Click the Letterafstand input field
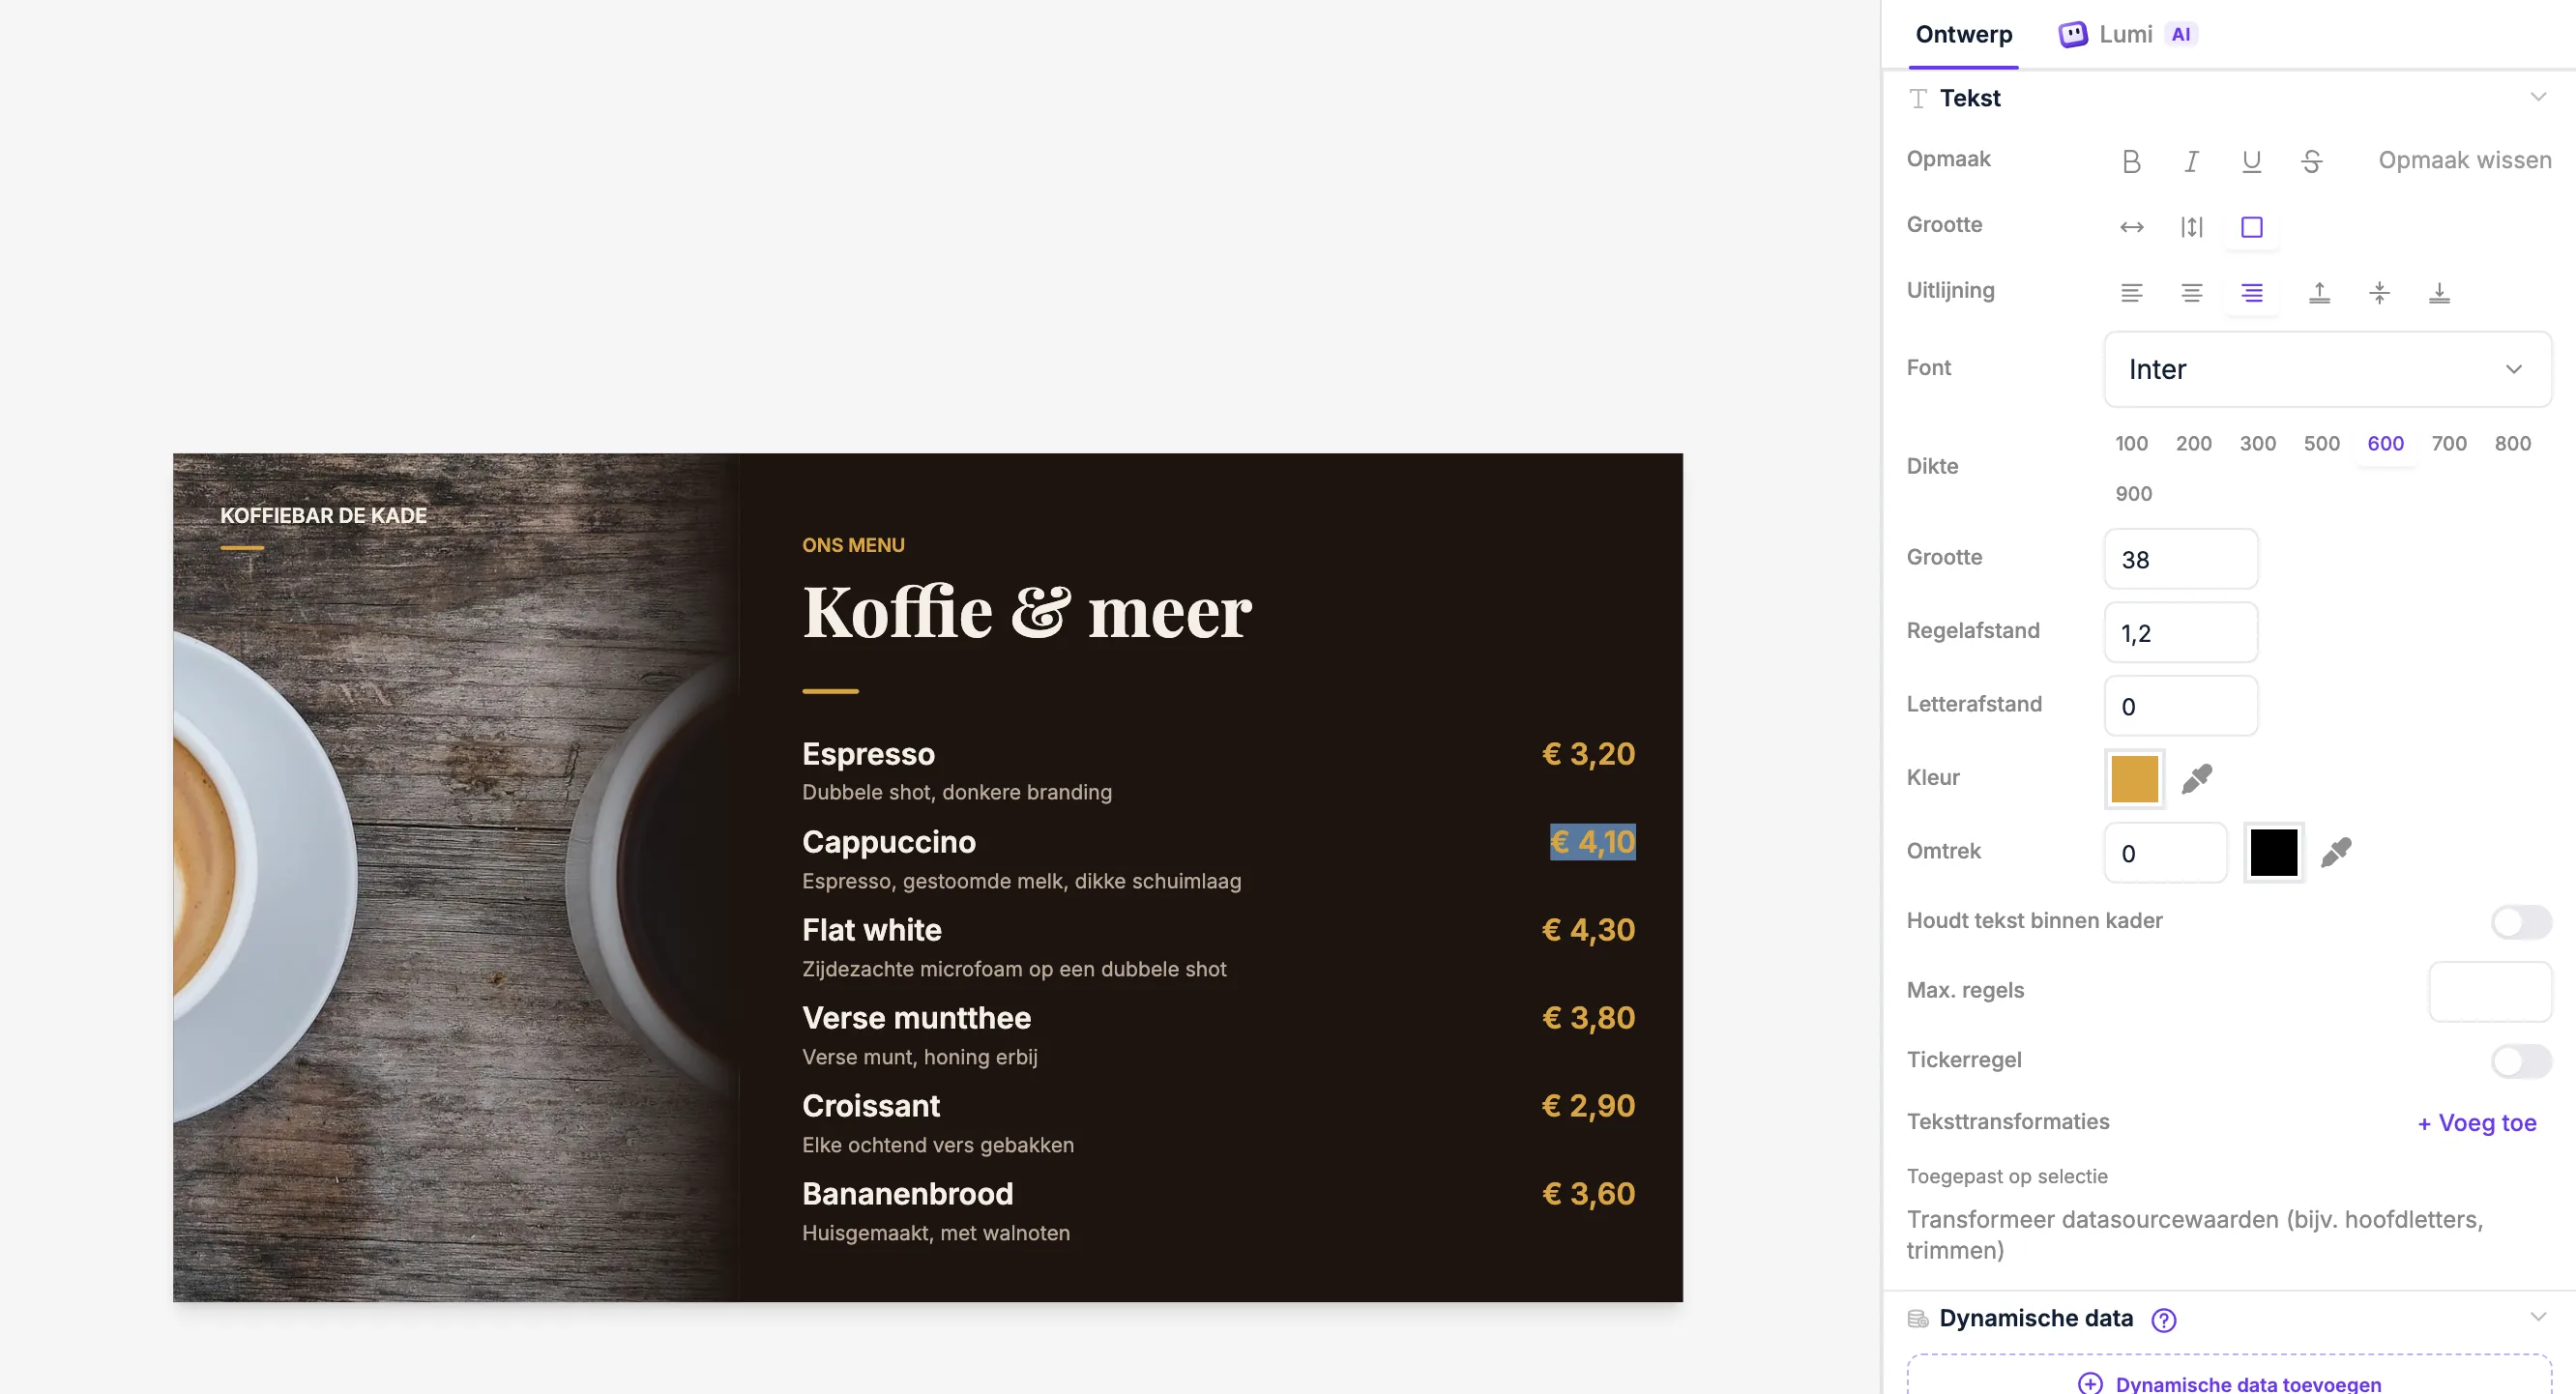The height and width of the screenshot is (1394, 2576). pyautogui.click(x=2180, y=706)
